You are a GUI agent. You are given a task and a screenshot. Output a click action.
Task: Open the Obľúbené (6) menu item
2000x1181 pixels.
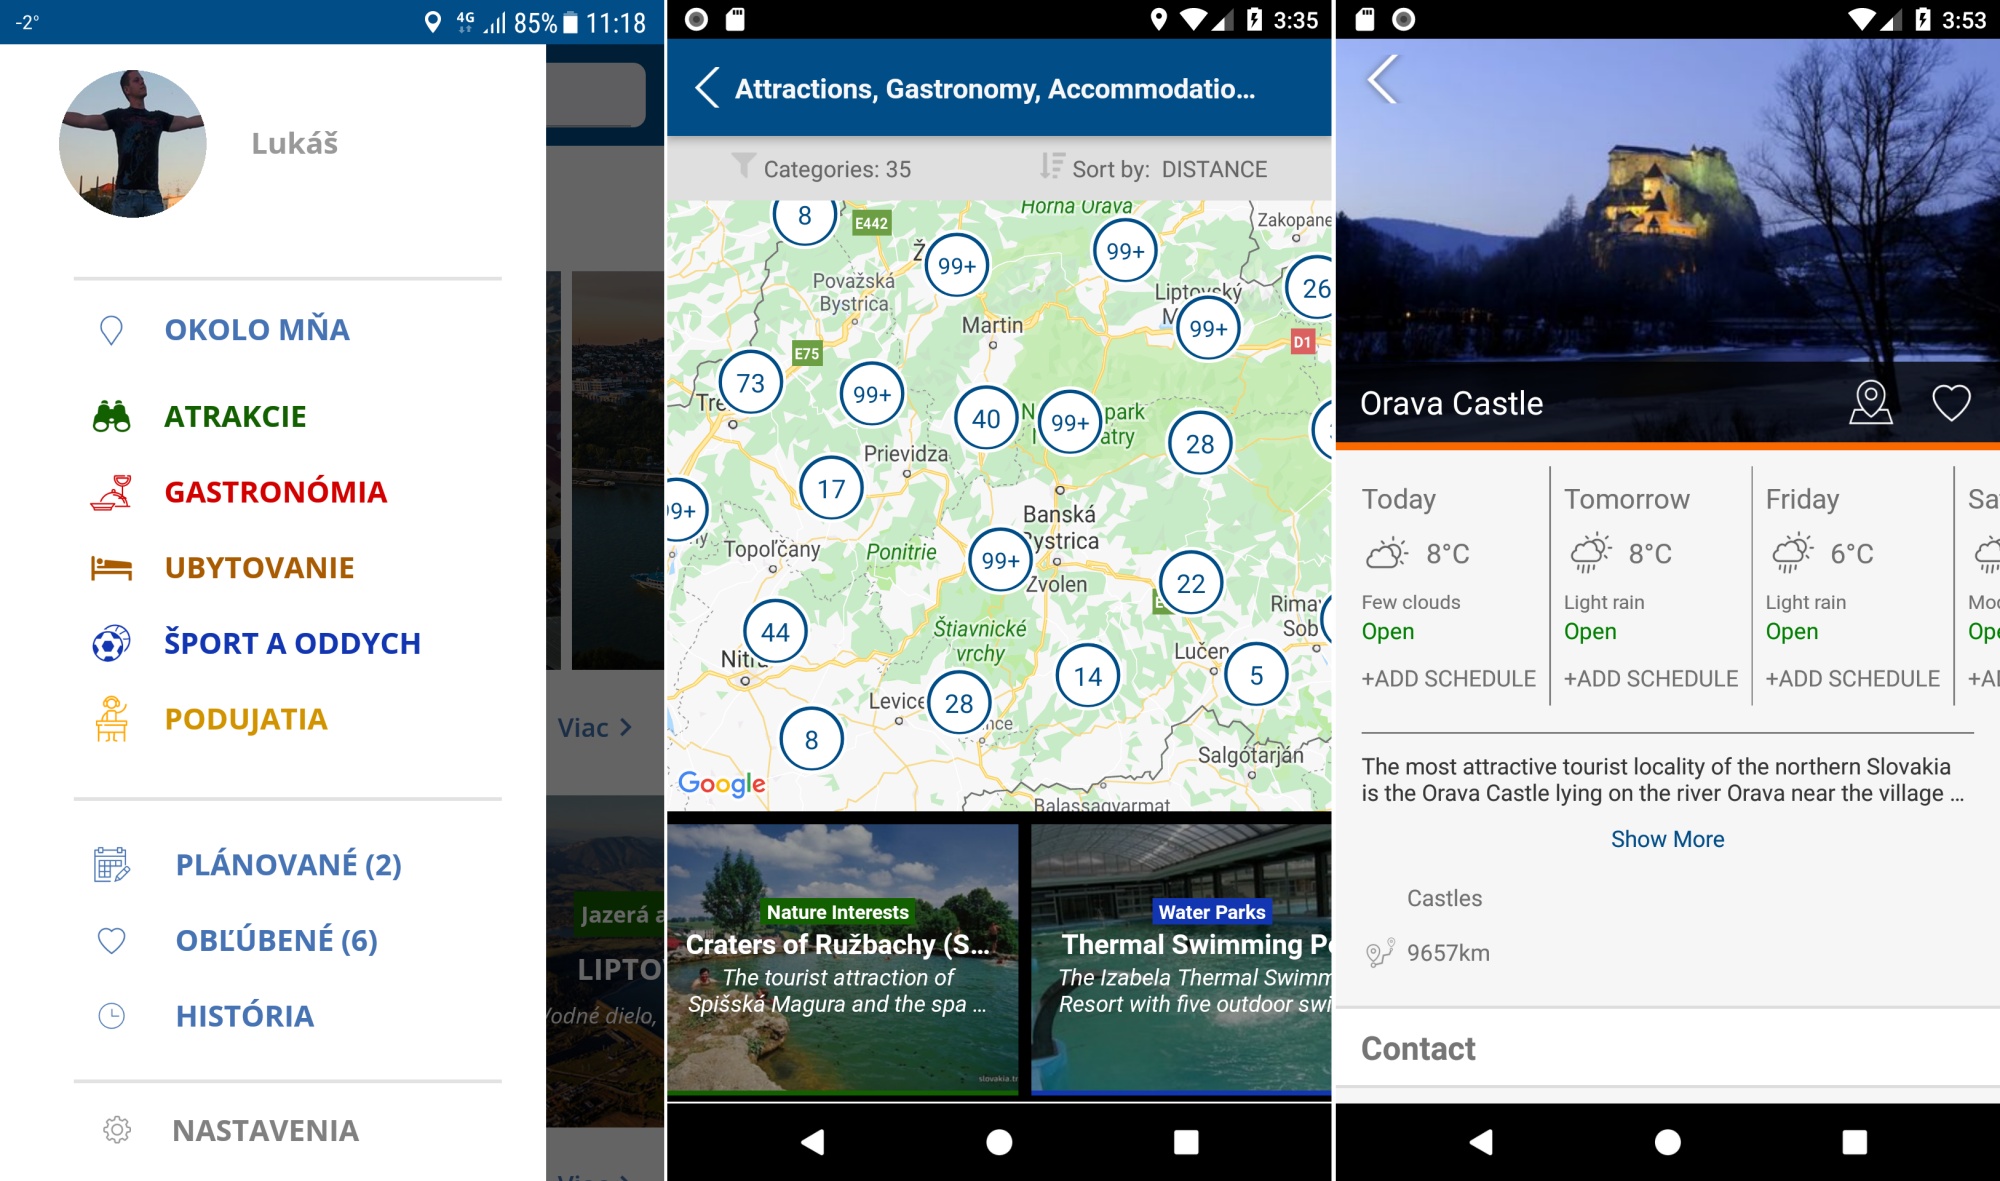point(276,941)
